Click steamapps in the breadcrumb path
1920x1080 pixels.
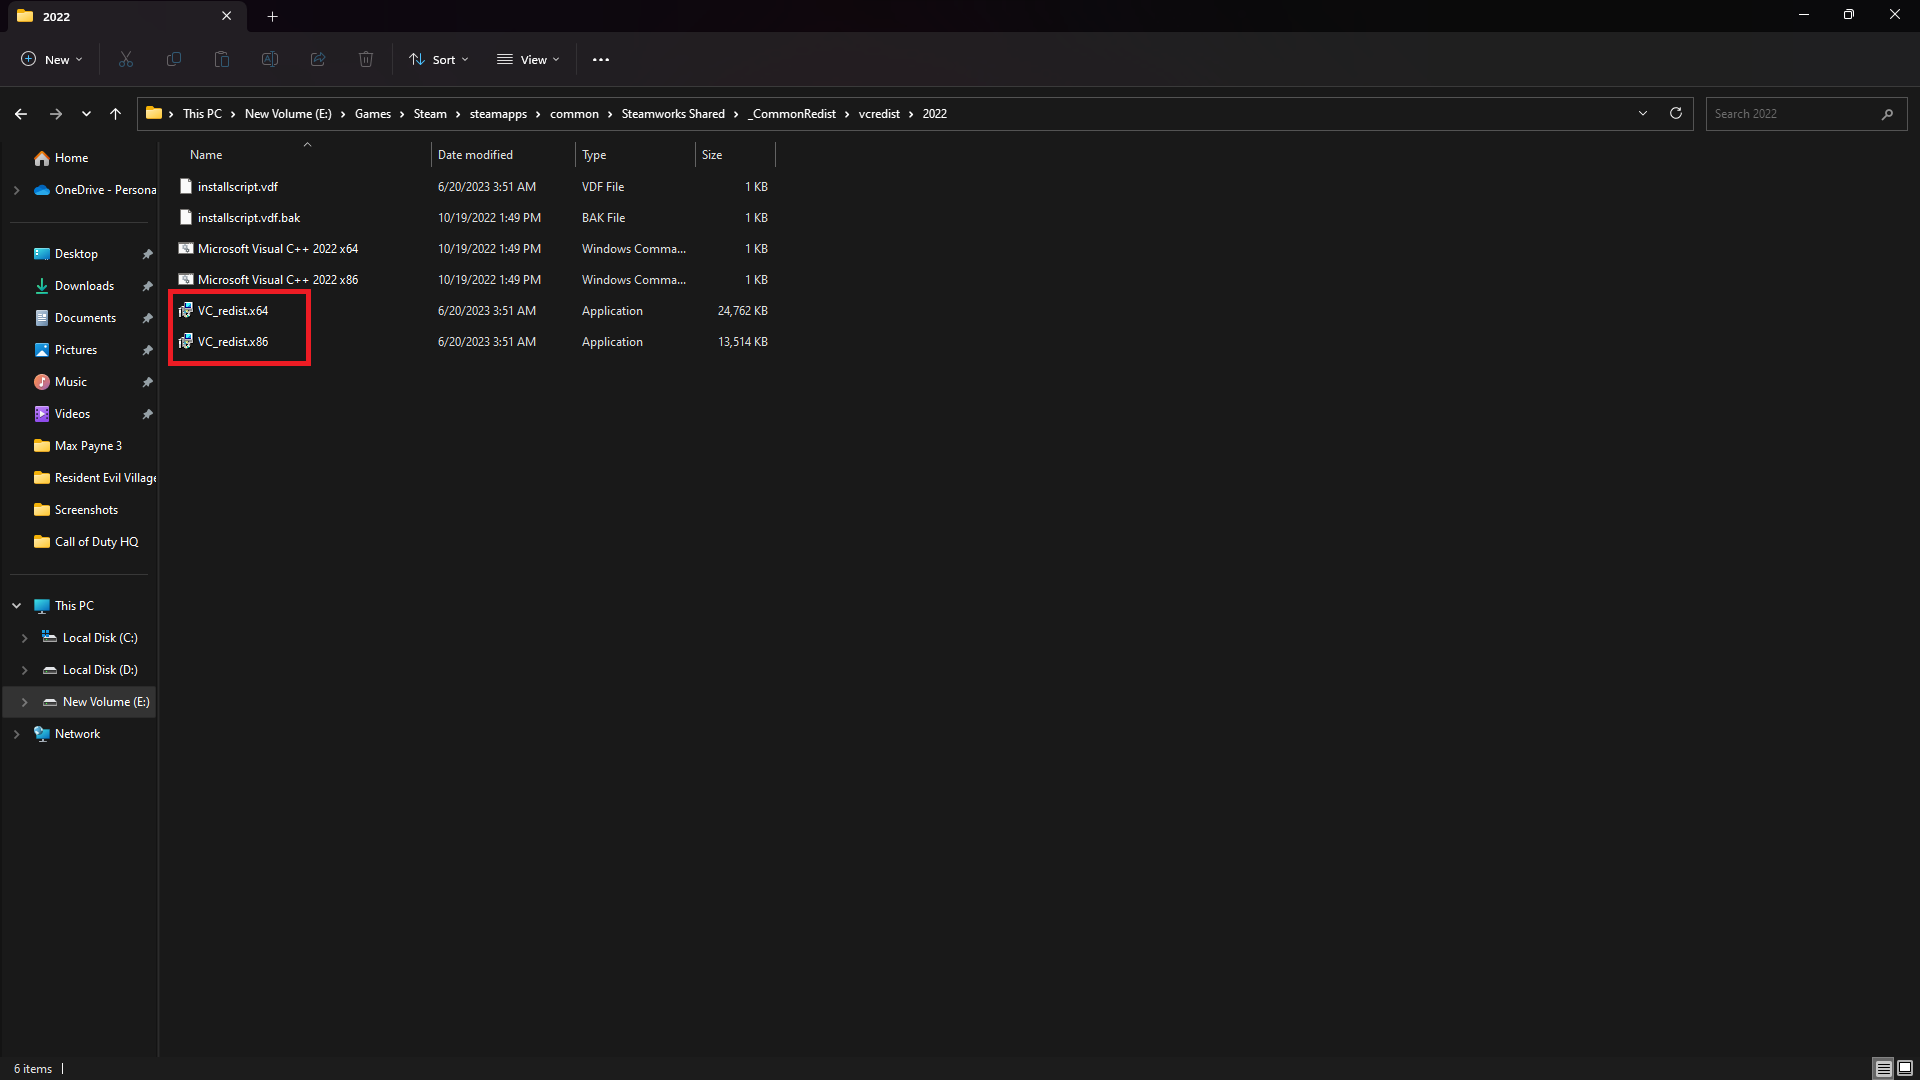coord(498,114)
